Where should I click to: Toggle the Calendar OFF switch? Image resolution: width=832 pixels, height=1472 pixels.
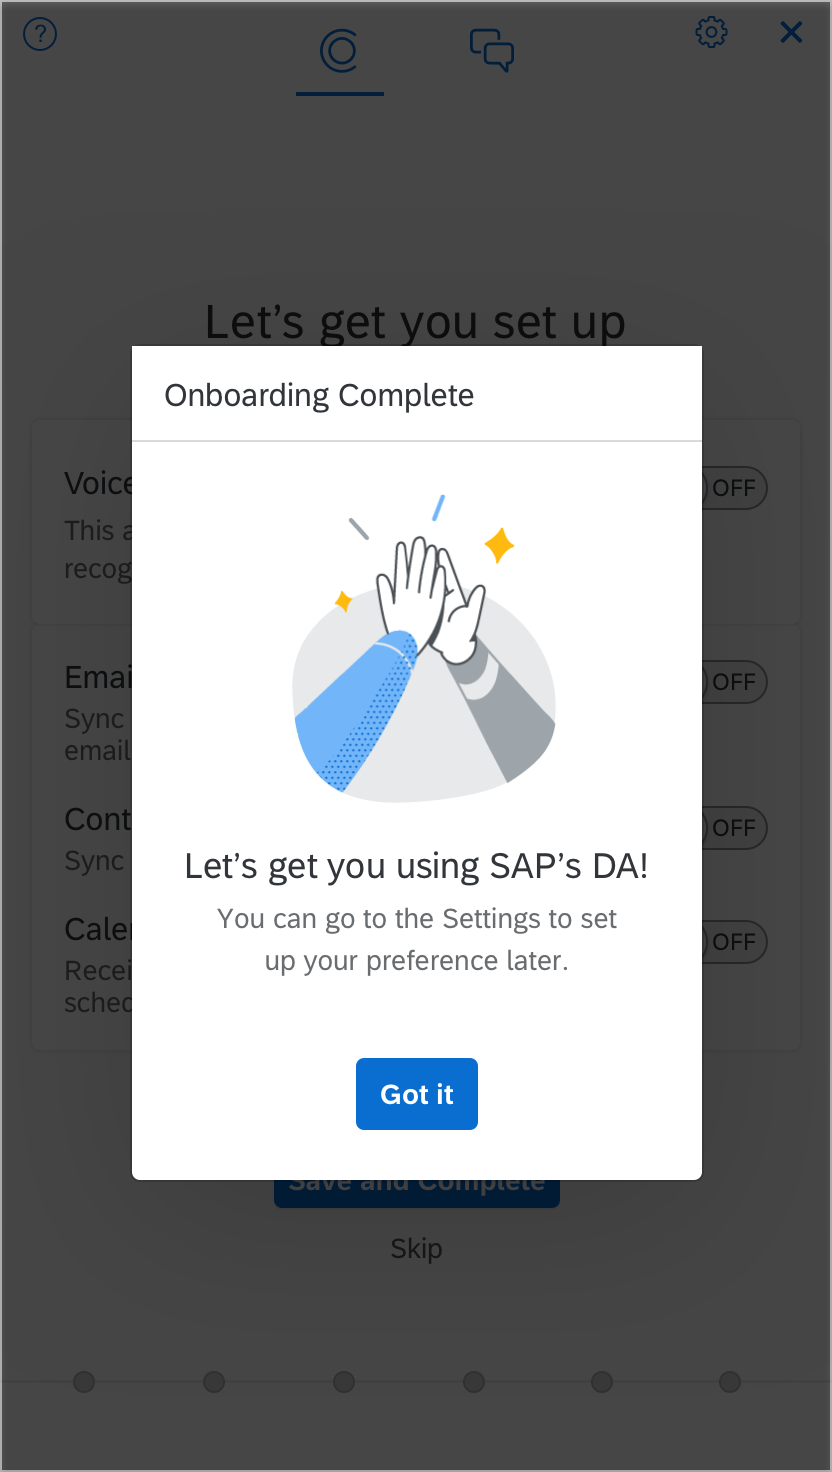pos(733,942)
